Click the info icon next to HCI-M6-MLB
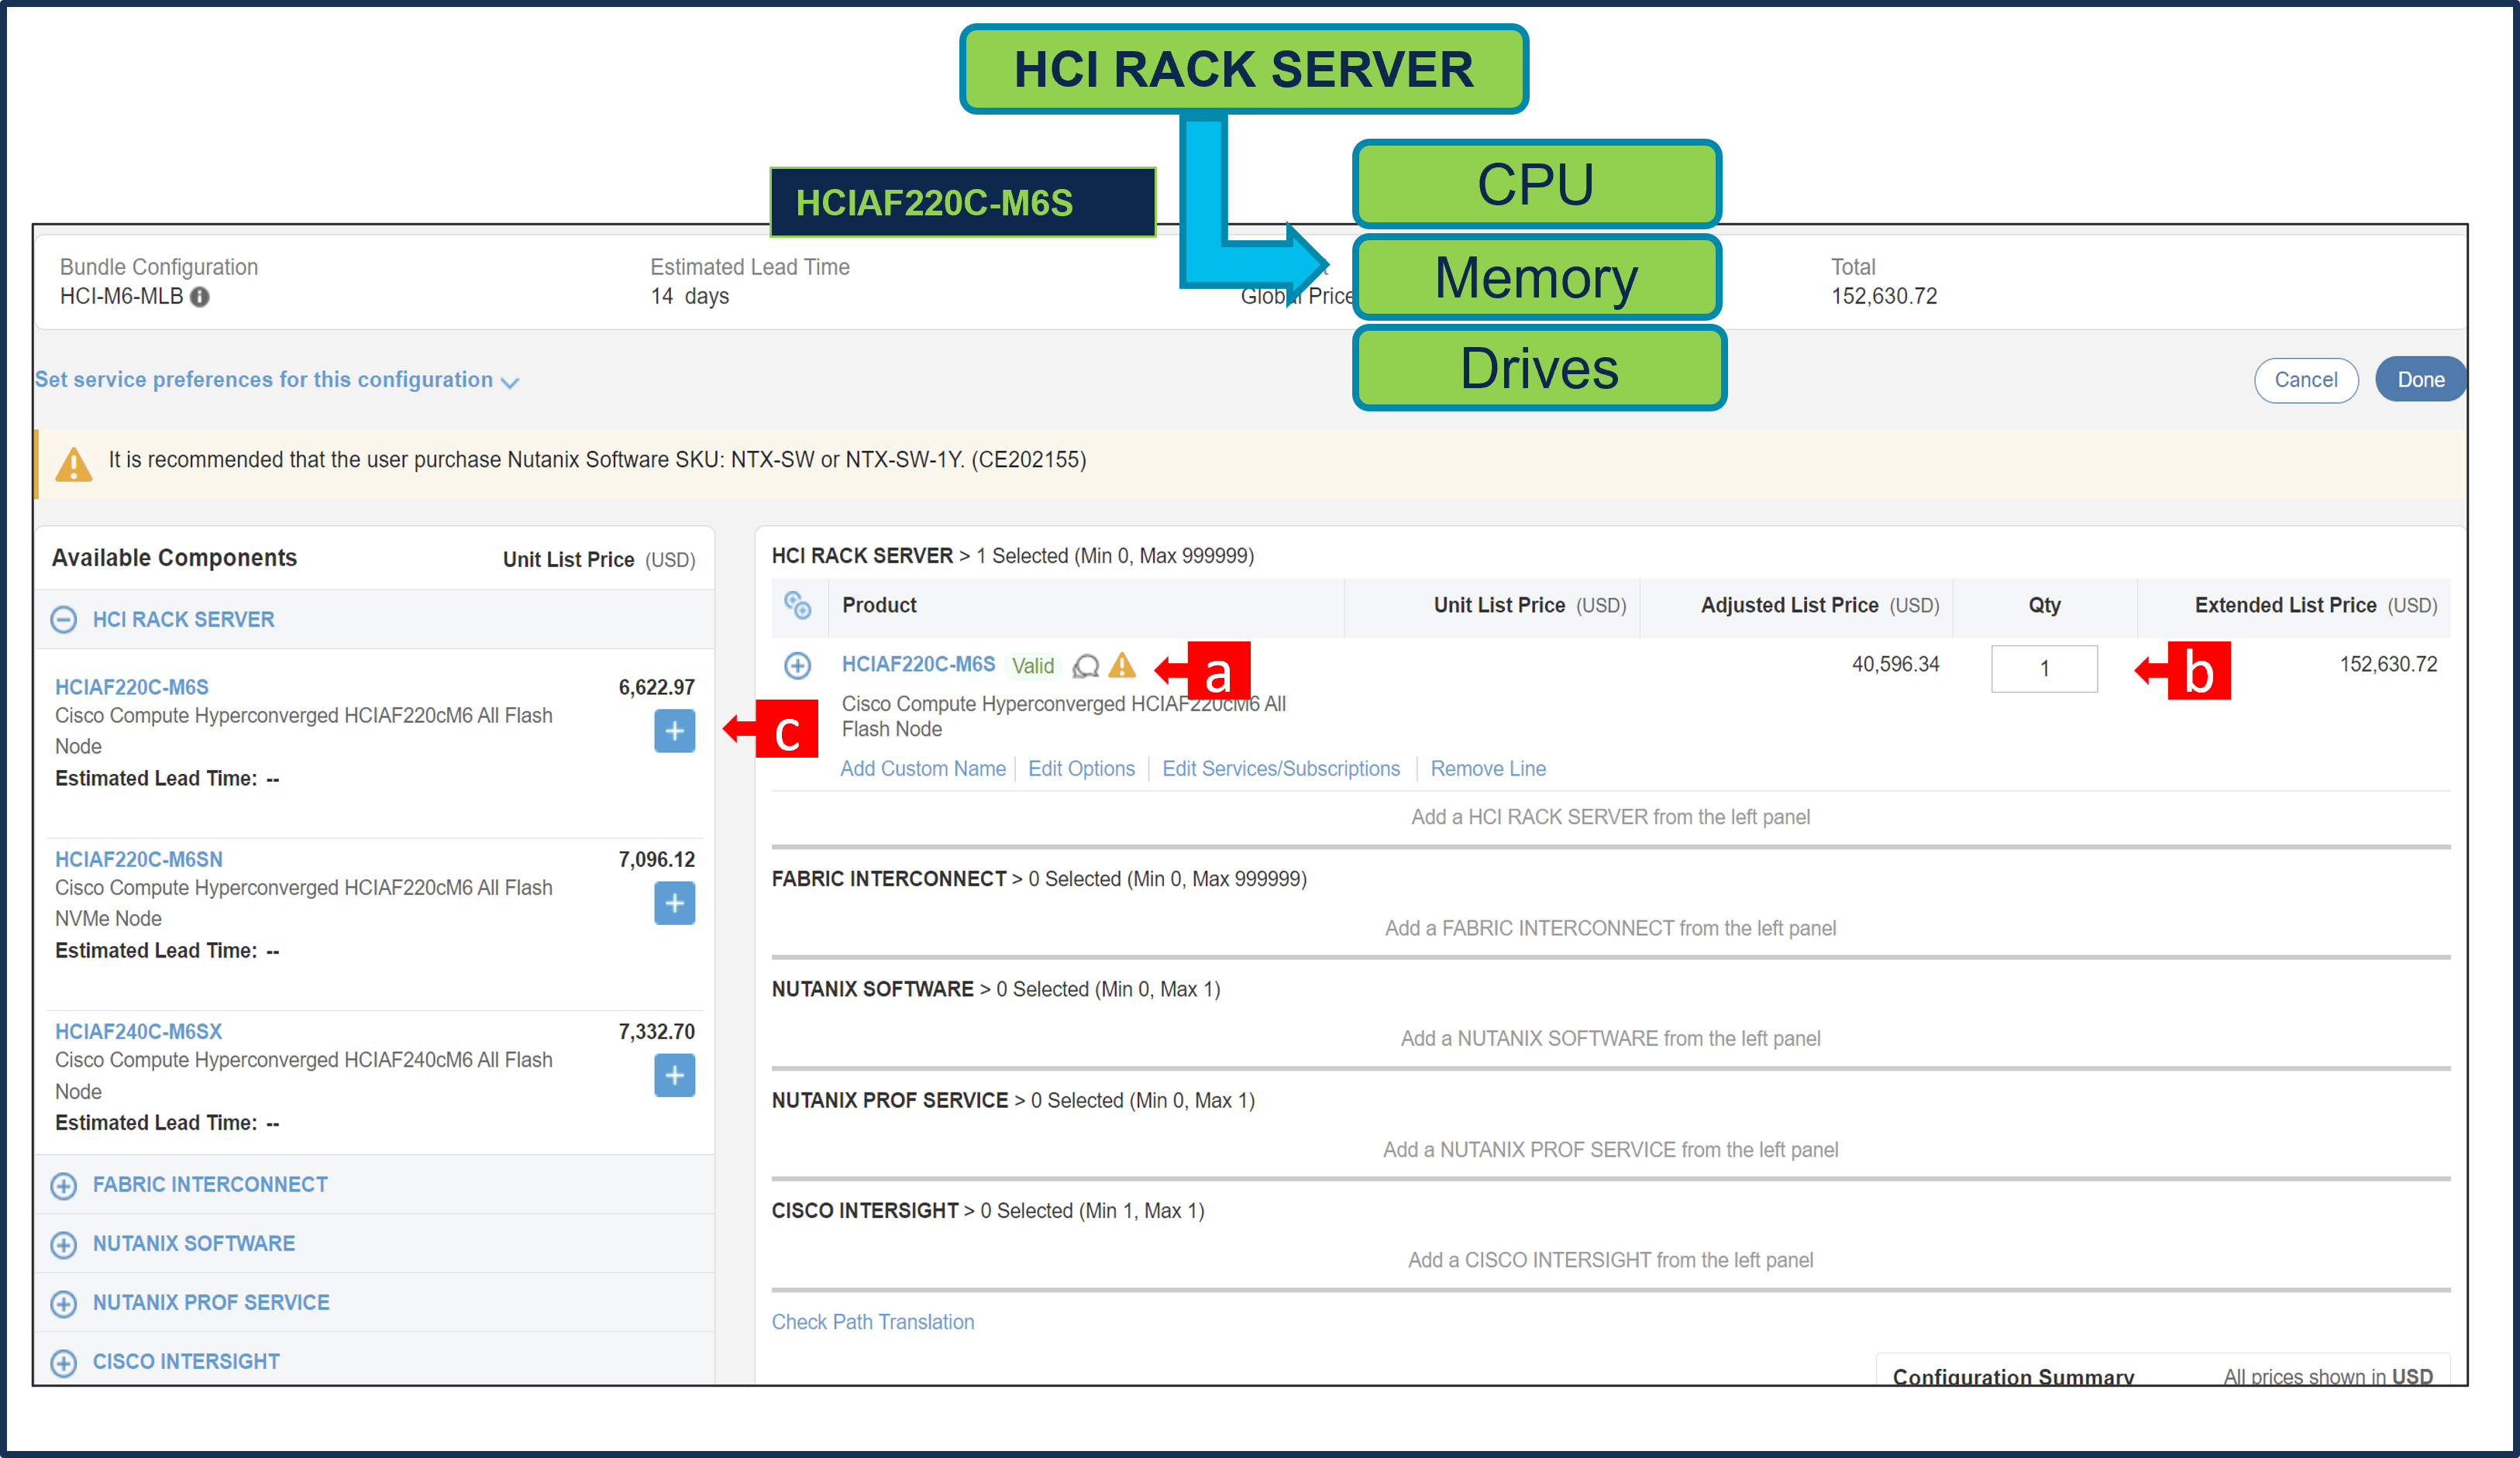Viewport: 2520px width, 1458px height. click(200, 297)
